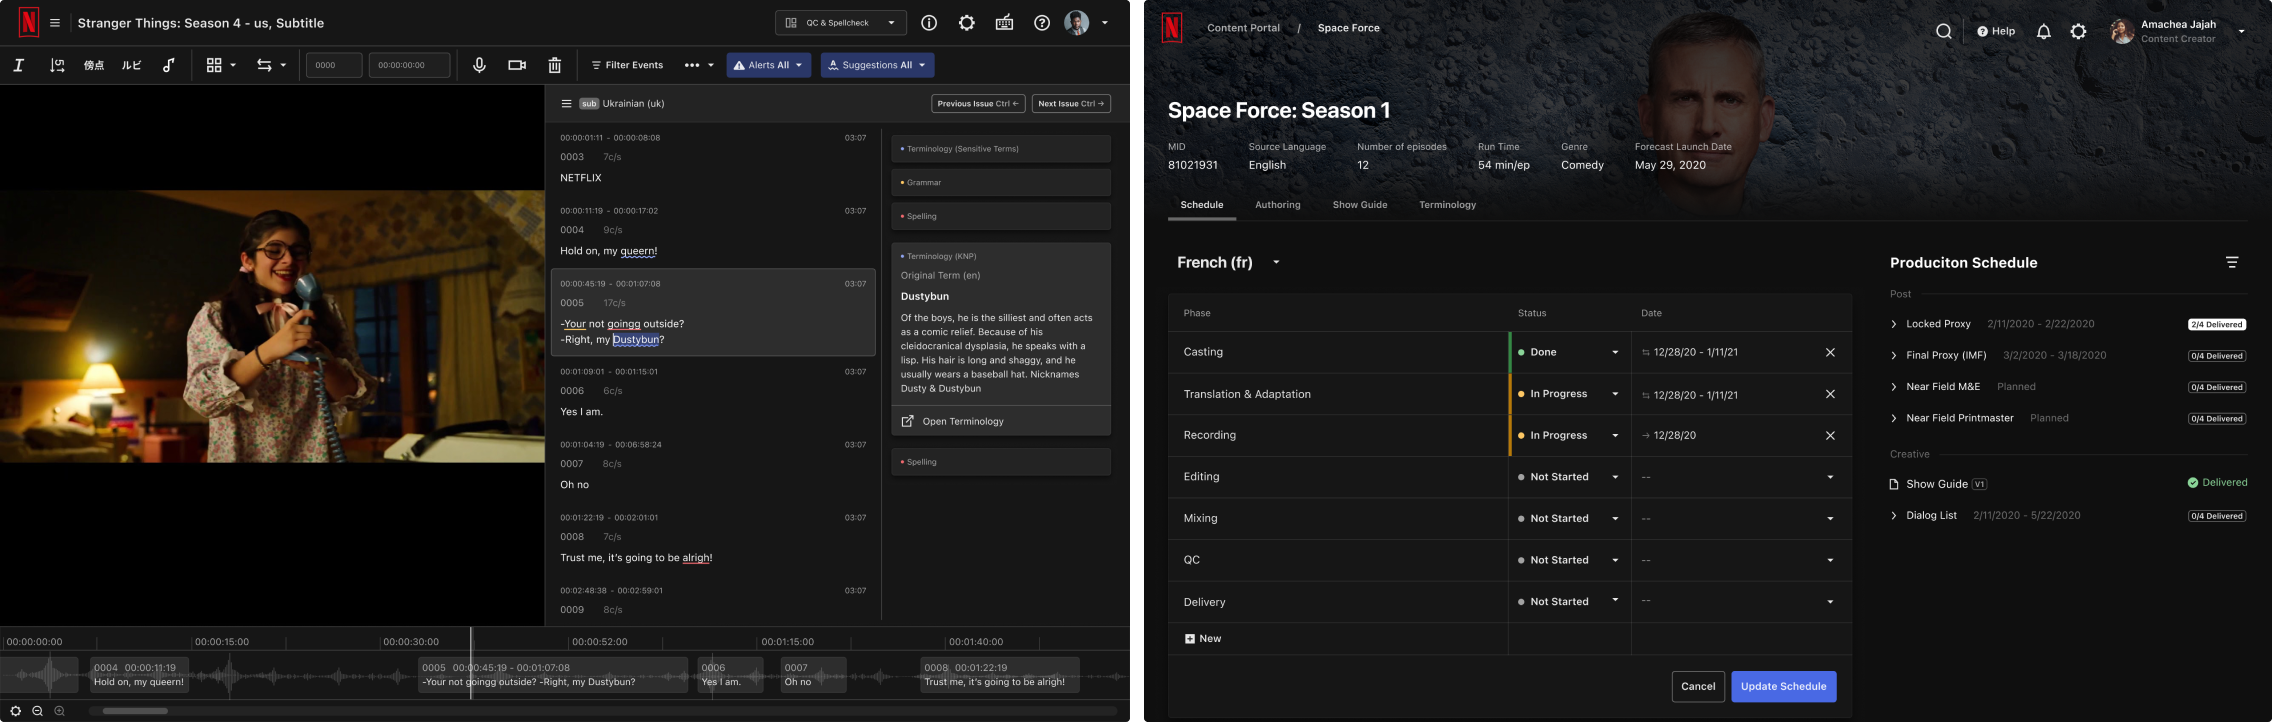Screen dimensions: 2272x722
Task: Open settings gear in subtitle editor
Action: (x=967, y=23)
